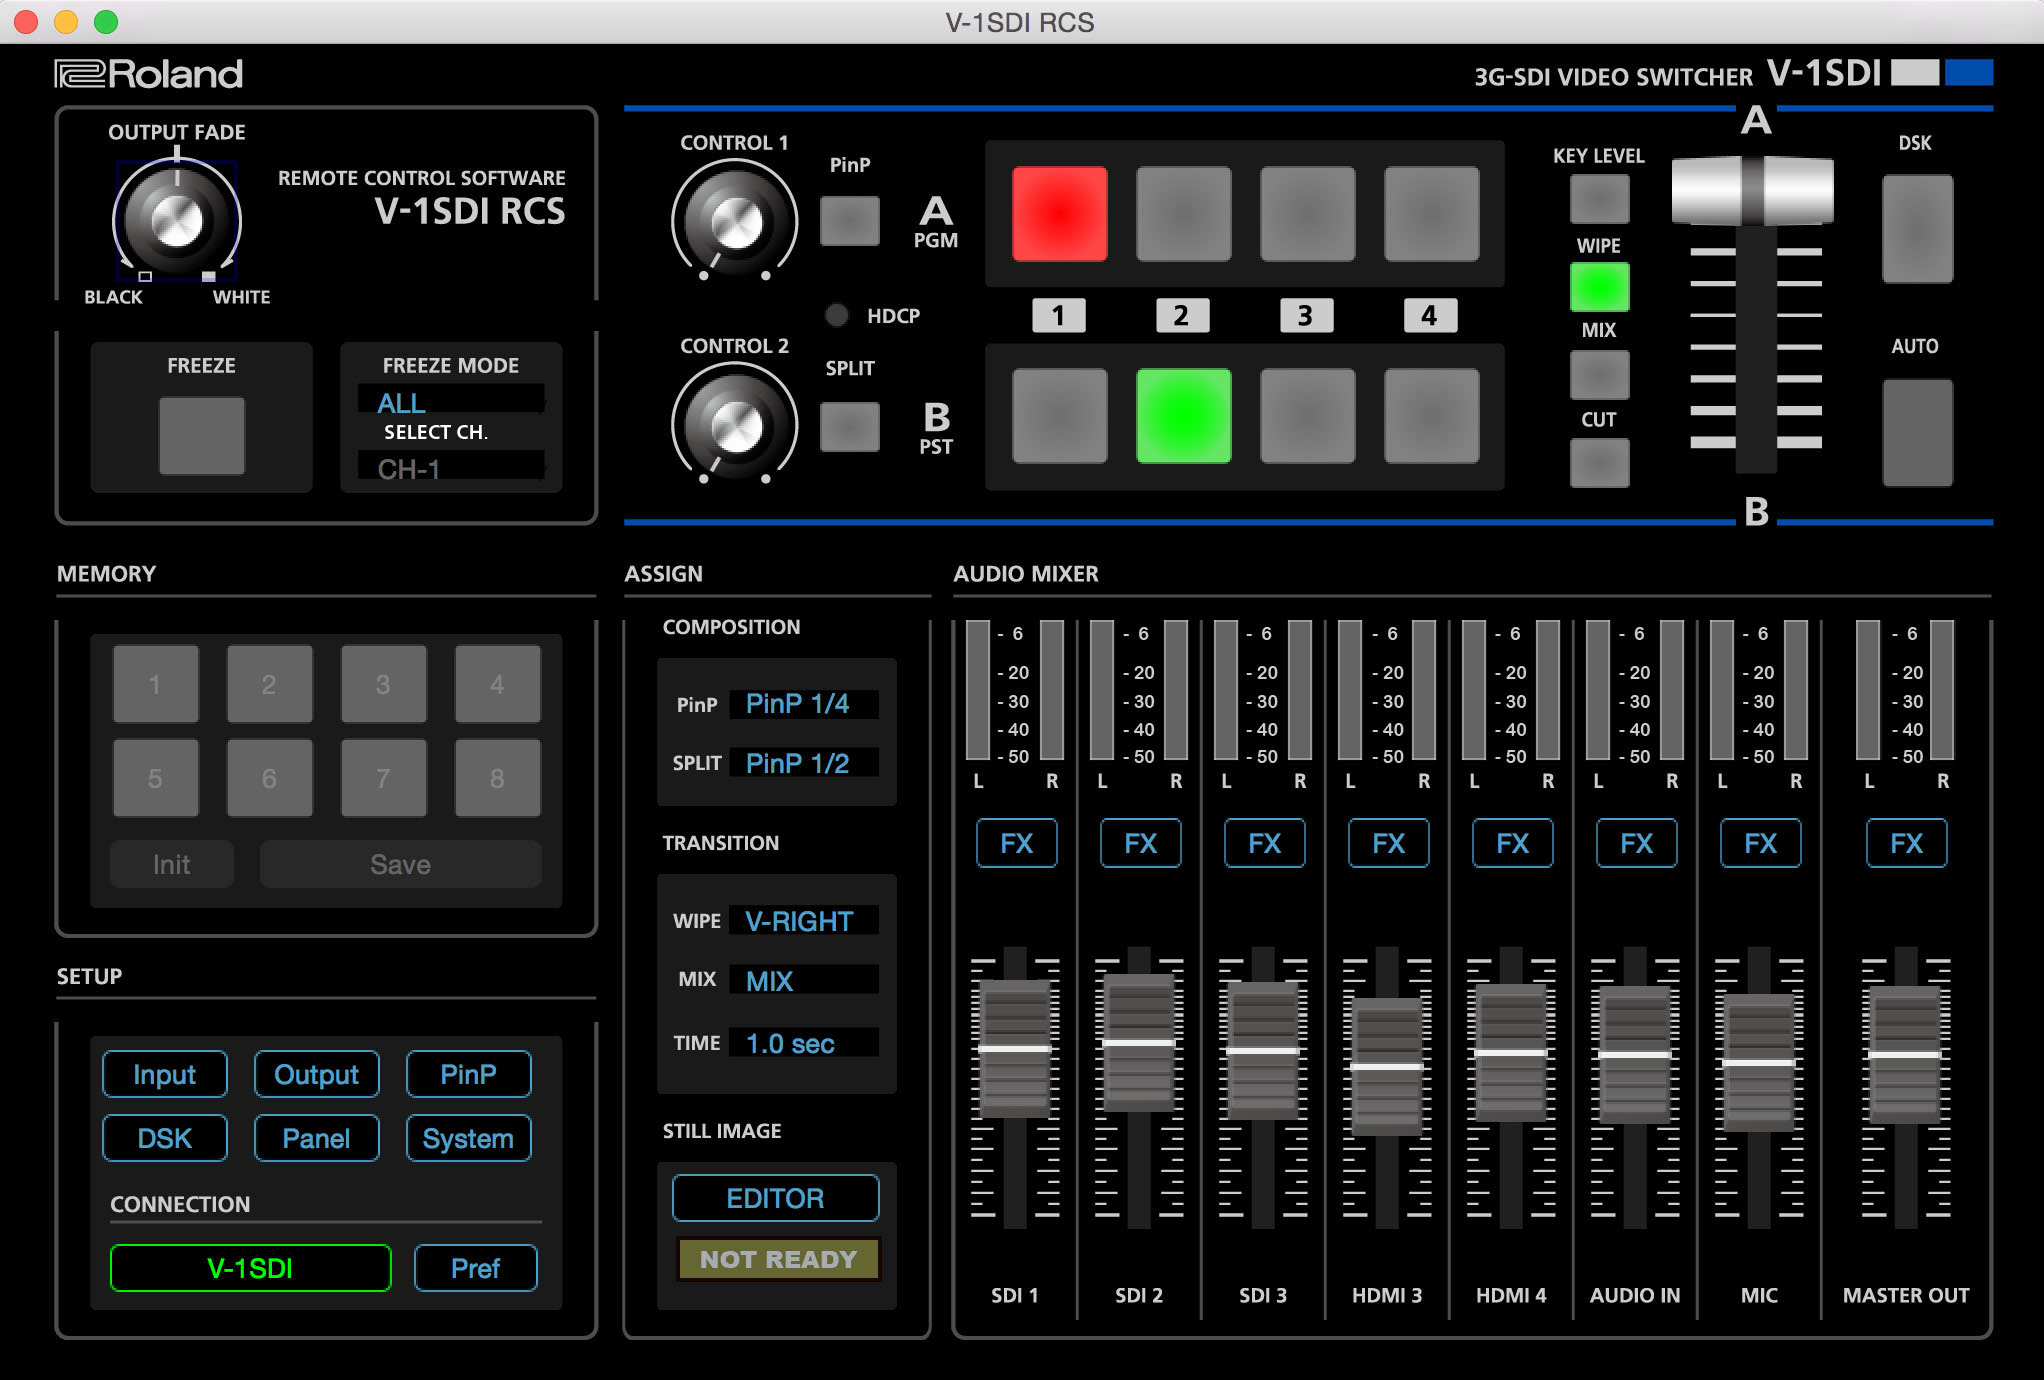Open FX for the SDI 2 channel

pos(1140,843)
